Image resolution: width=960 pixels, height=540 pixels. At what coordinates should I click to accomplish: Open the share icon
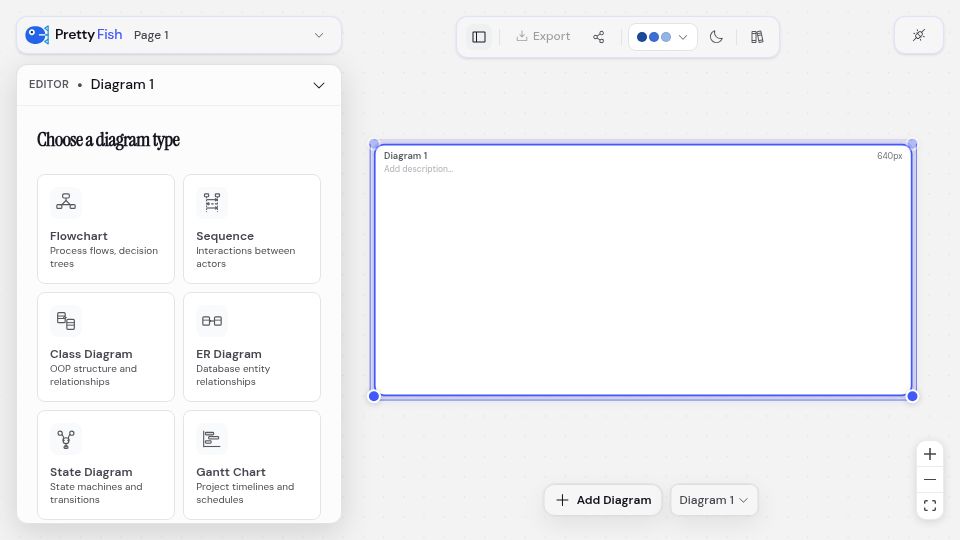[599, 37]
